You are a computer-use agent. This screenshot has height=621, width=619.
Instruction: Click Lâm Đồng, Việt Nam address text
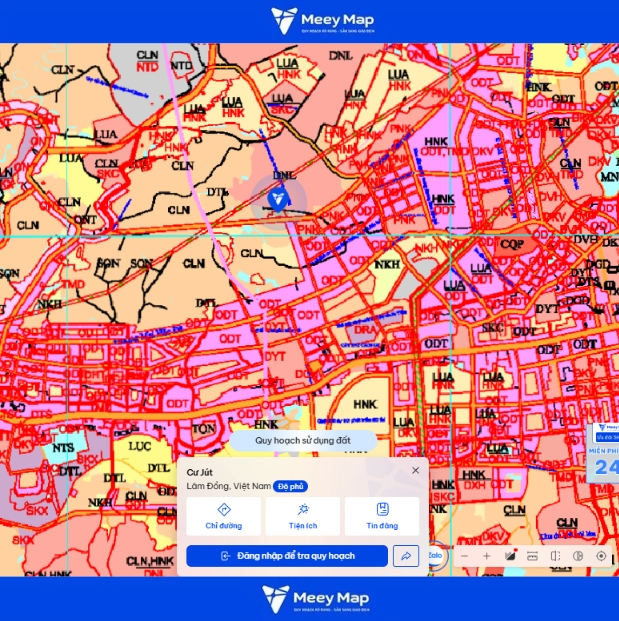coord(229,486)
